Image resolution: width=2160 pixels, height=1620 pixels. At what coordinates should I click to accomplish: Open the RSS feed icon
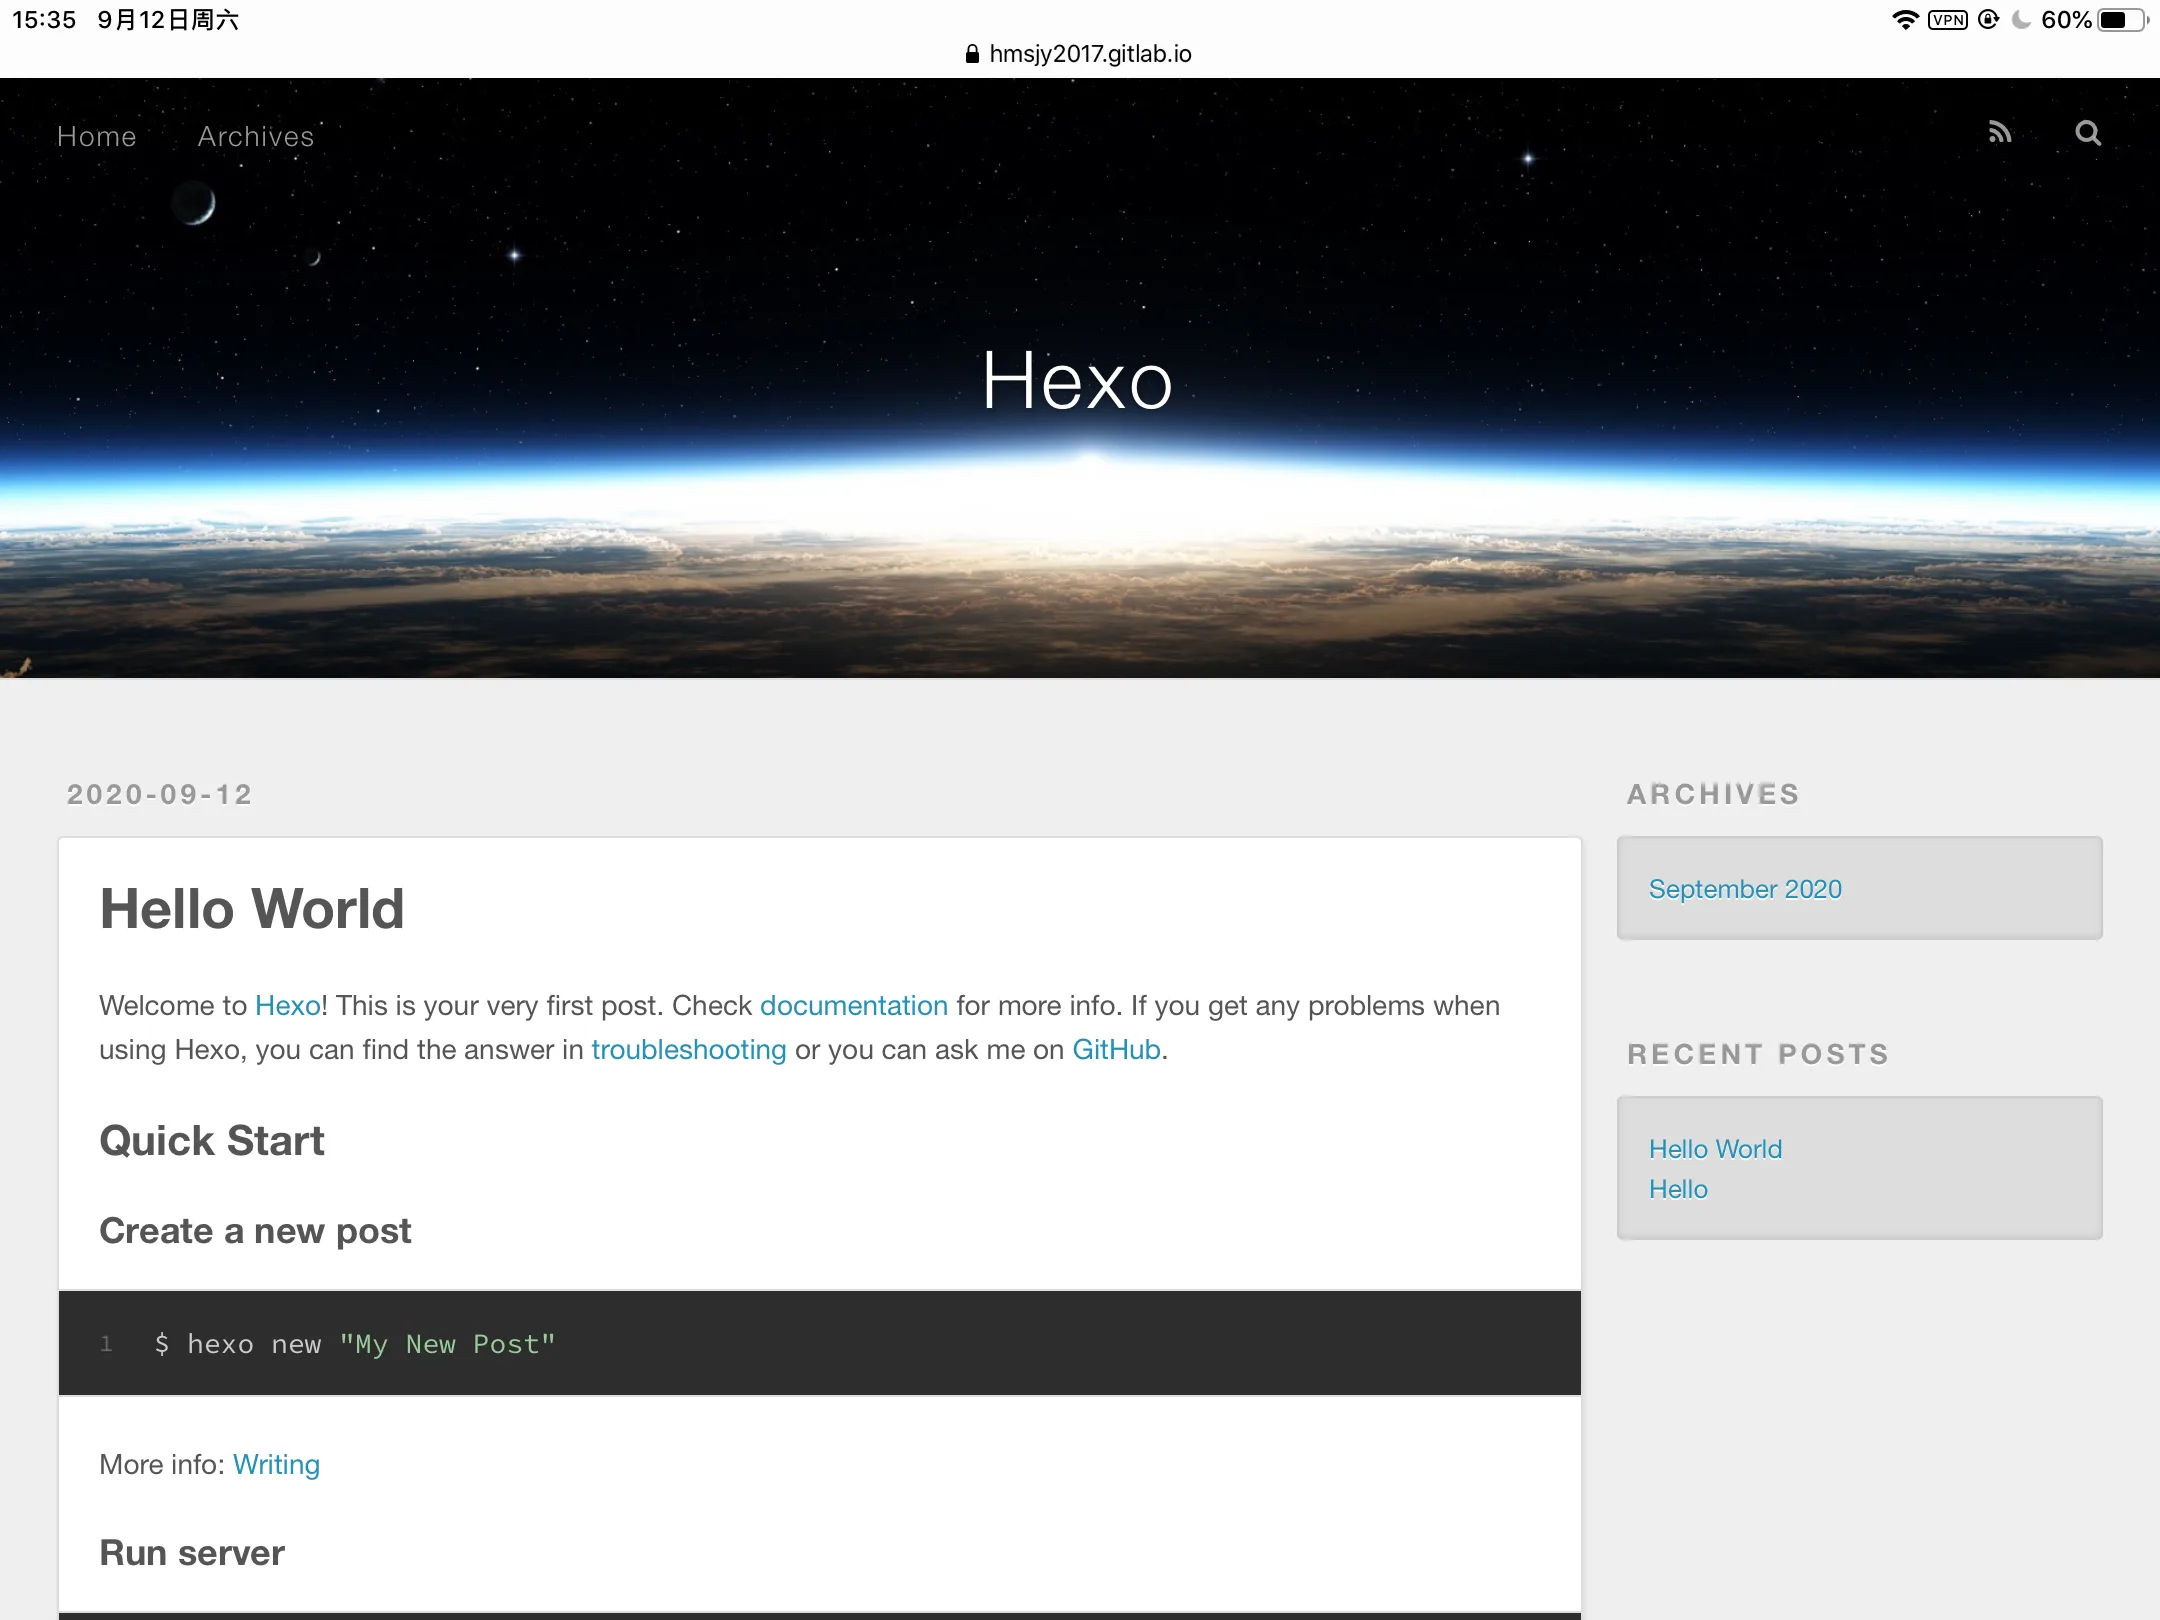click(x=1999, y=133)
